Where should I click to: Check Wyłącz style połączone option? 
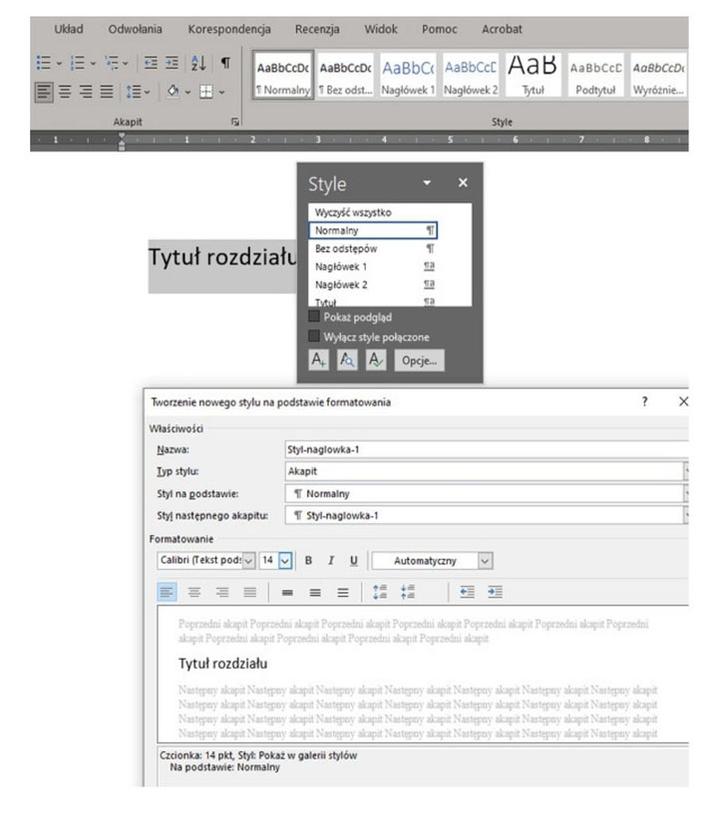315,337
